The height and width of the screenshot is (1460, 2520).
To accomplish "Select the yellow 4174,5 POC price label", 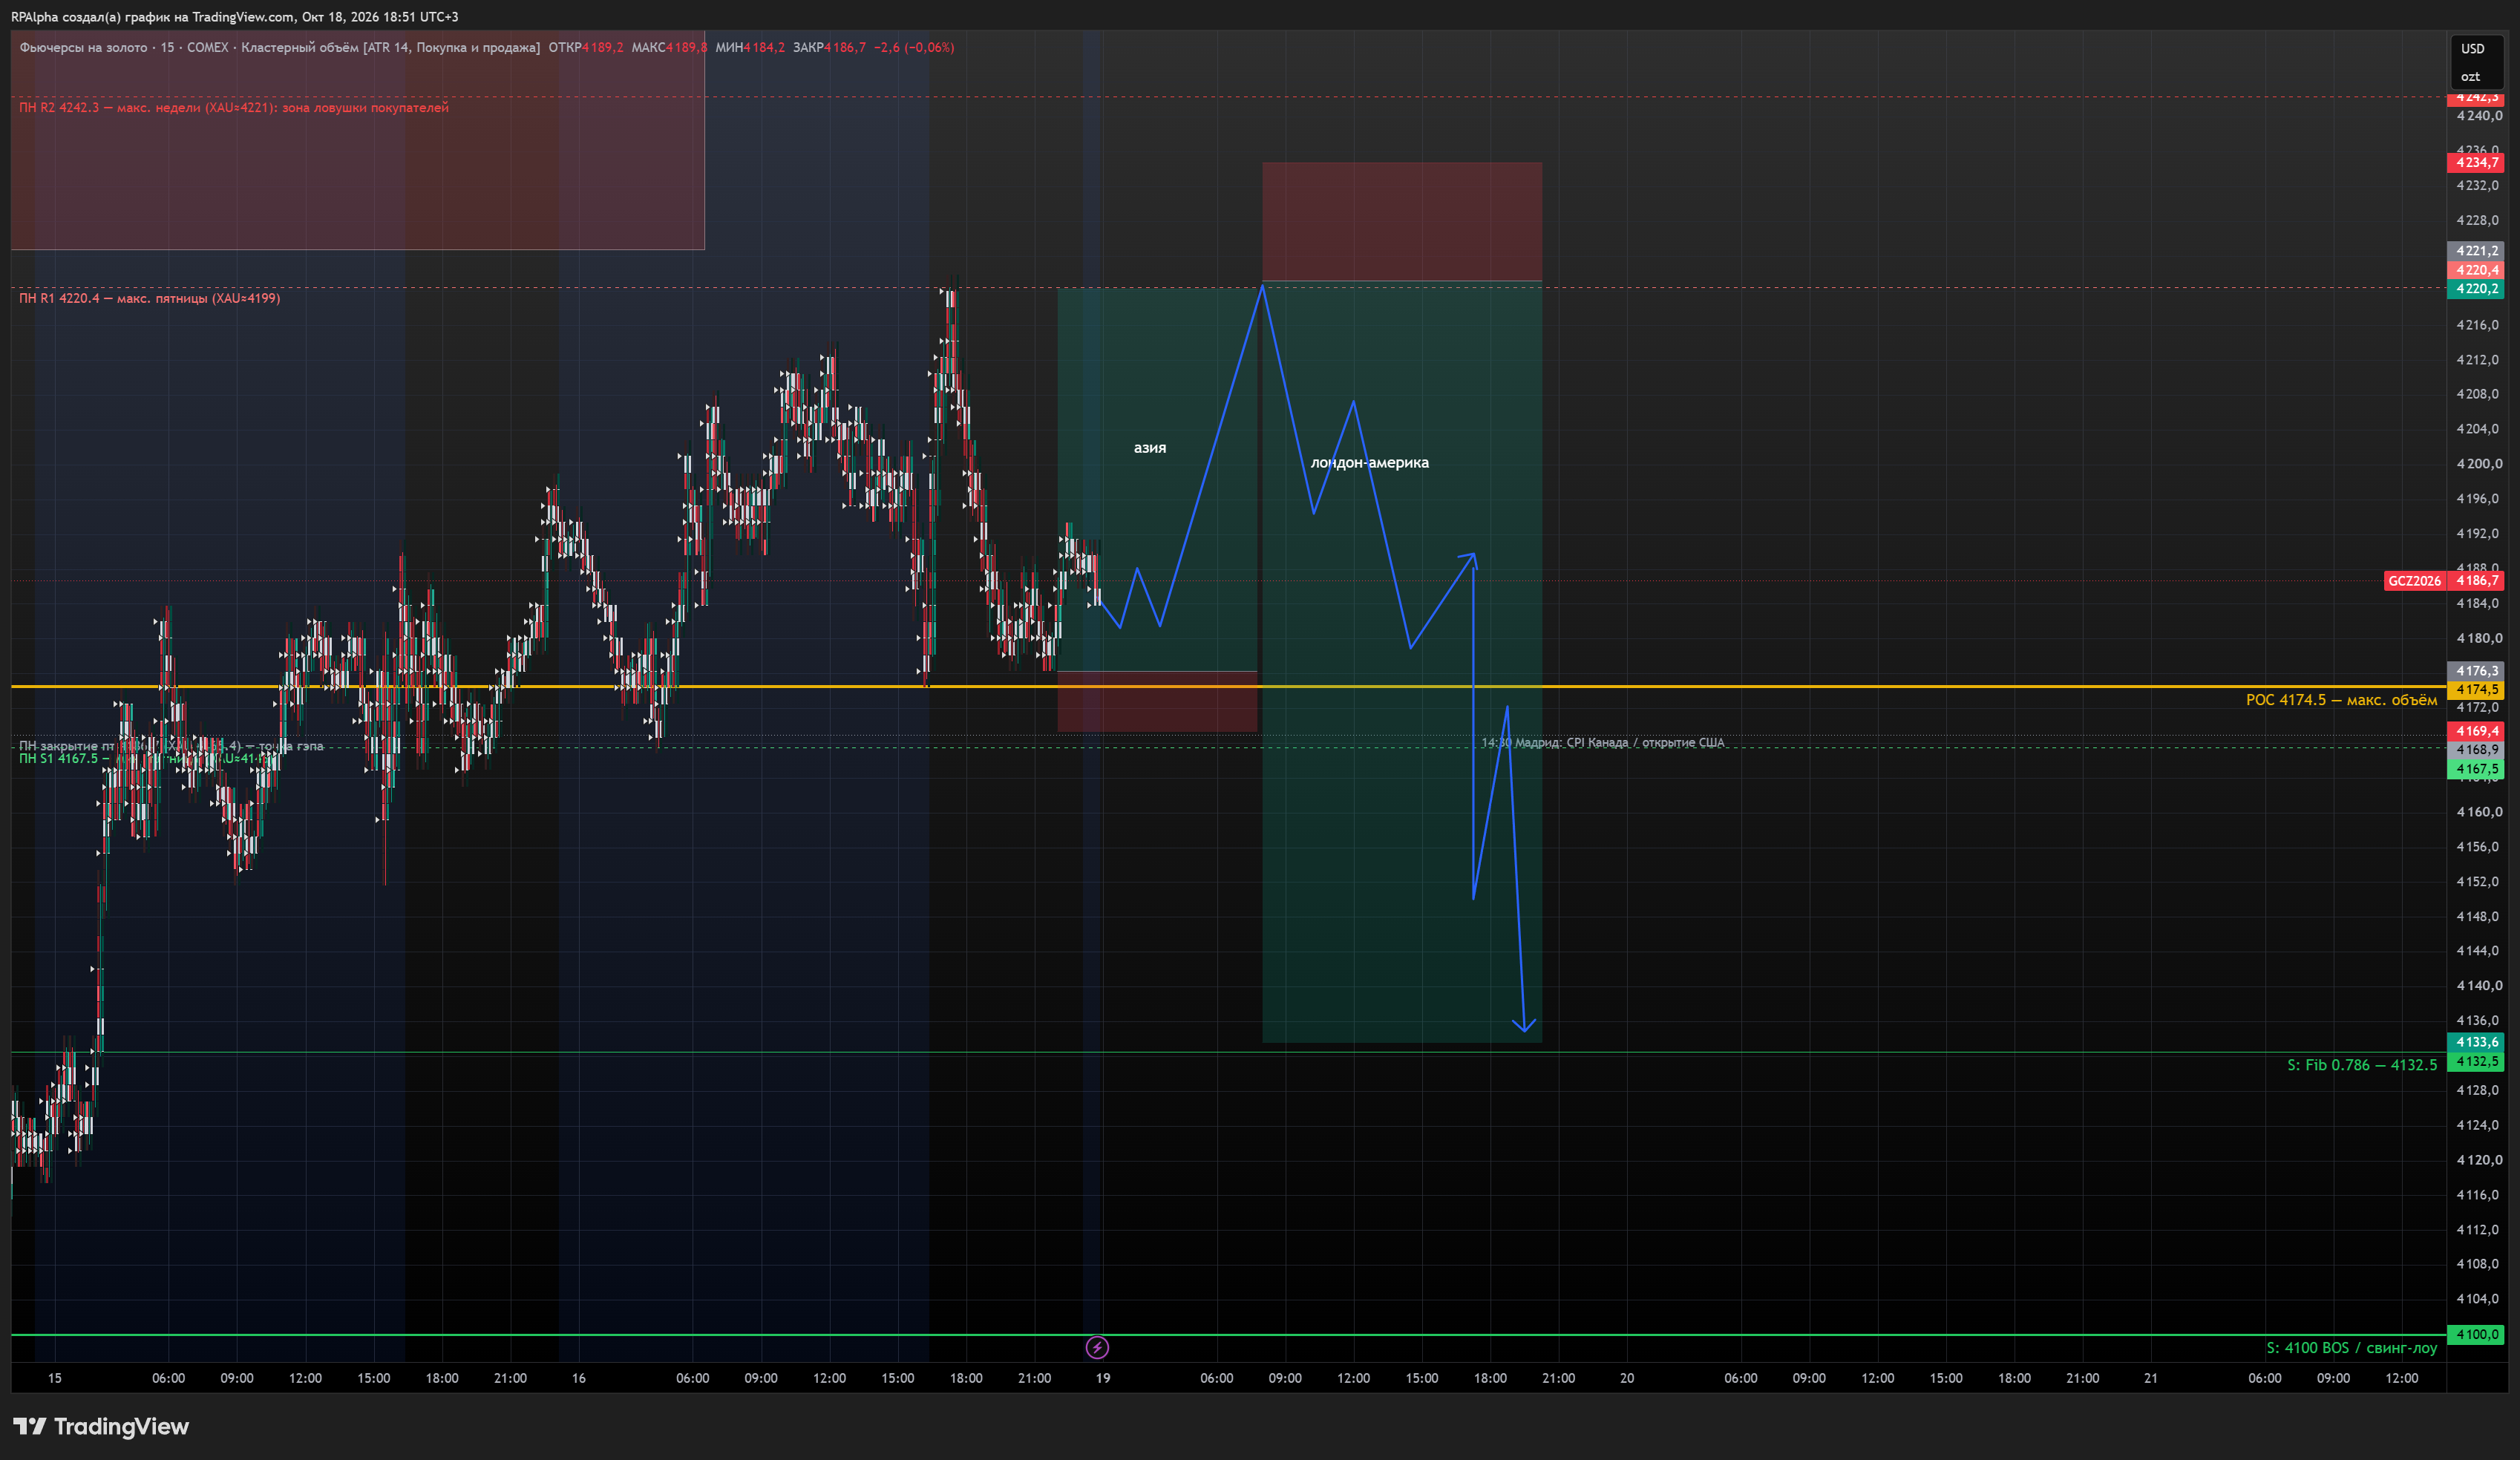I will click(x=2476, y=689).
